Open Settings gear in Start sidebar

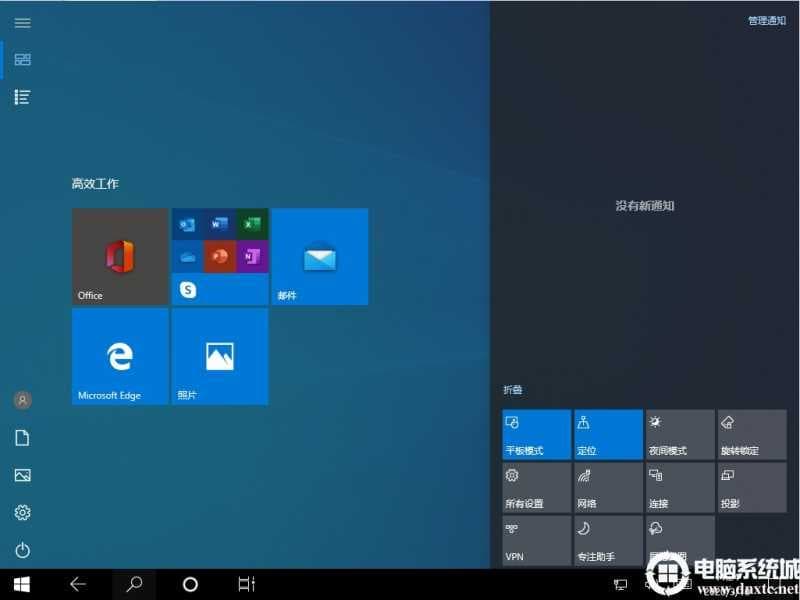pos(22,512)
